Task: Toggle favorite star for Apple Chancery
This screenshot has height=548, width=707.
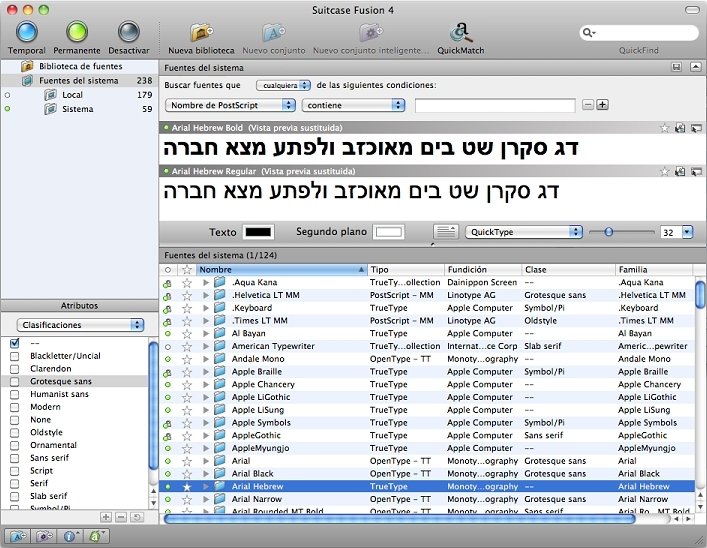Action: pos(187,385)
